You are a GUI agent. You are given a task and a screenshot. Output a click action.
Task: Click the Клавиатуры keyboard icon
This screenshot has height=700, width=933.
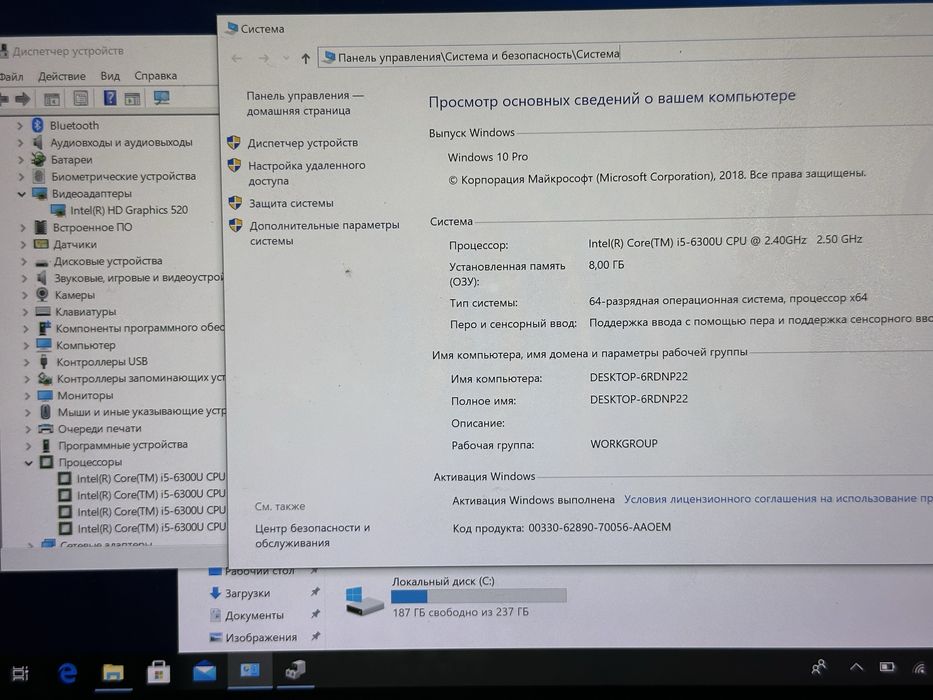43,311
